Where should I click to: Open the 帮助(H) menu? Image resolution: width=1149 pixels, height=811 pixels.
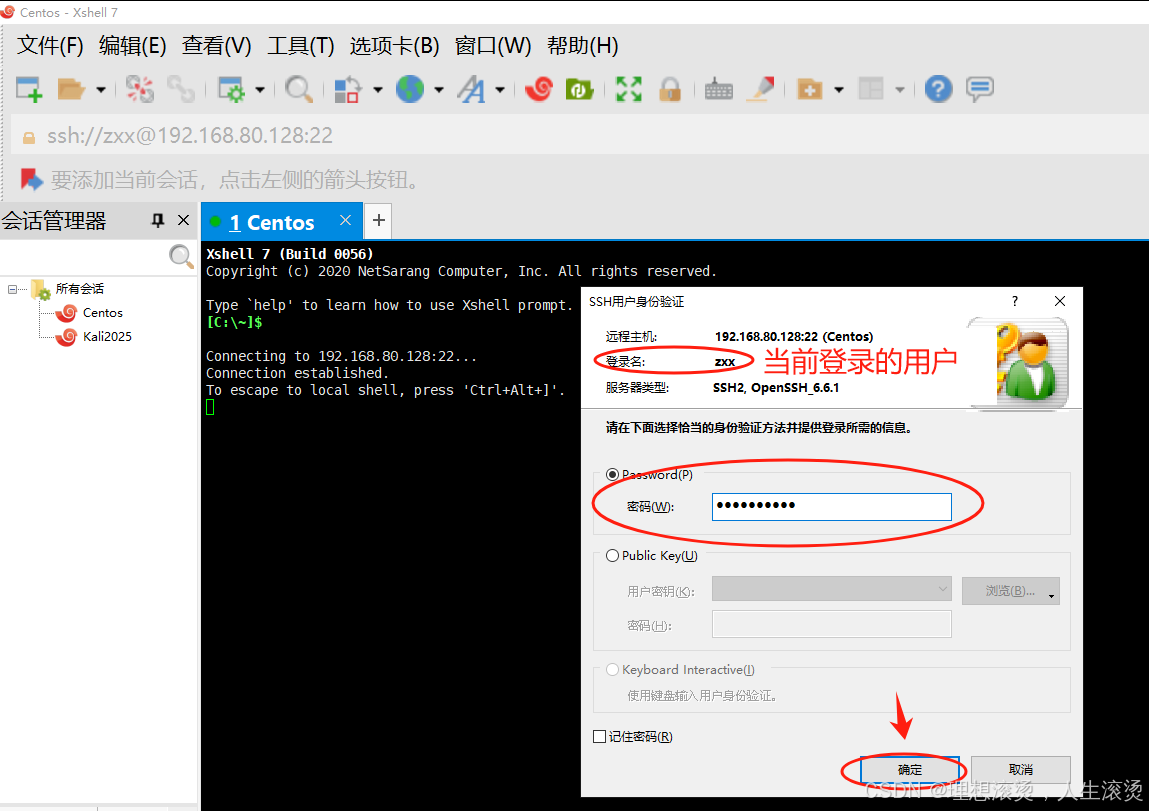(583, 45)
